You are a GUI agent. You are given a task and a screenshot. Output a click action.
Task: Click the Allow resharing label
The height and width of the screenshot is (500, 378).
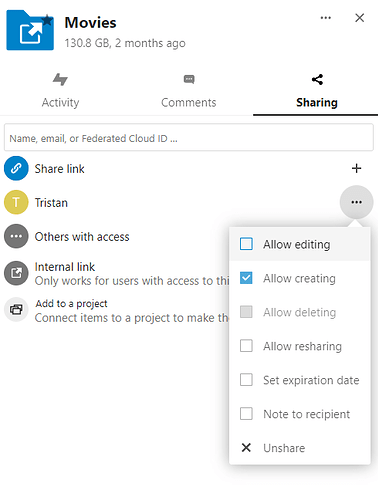tap(302, 346)
